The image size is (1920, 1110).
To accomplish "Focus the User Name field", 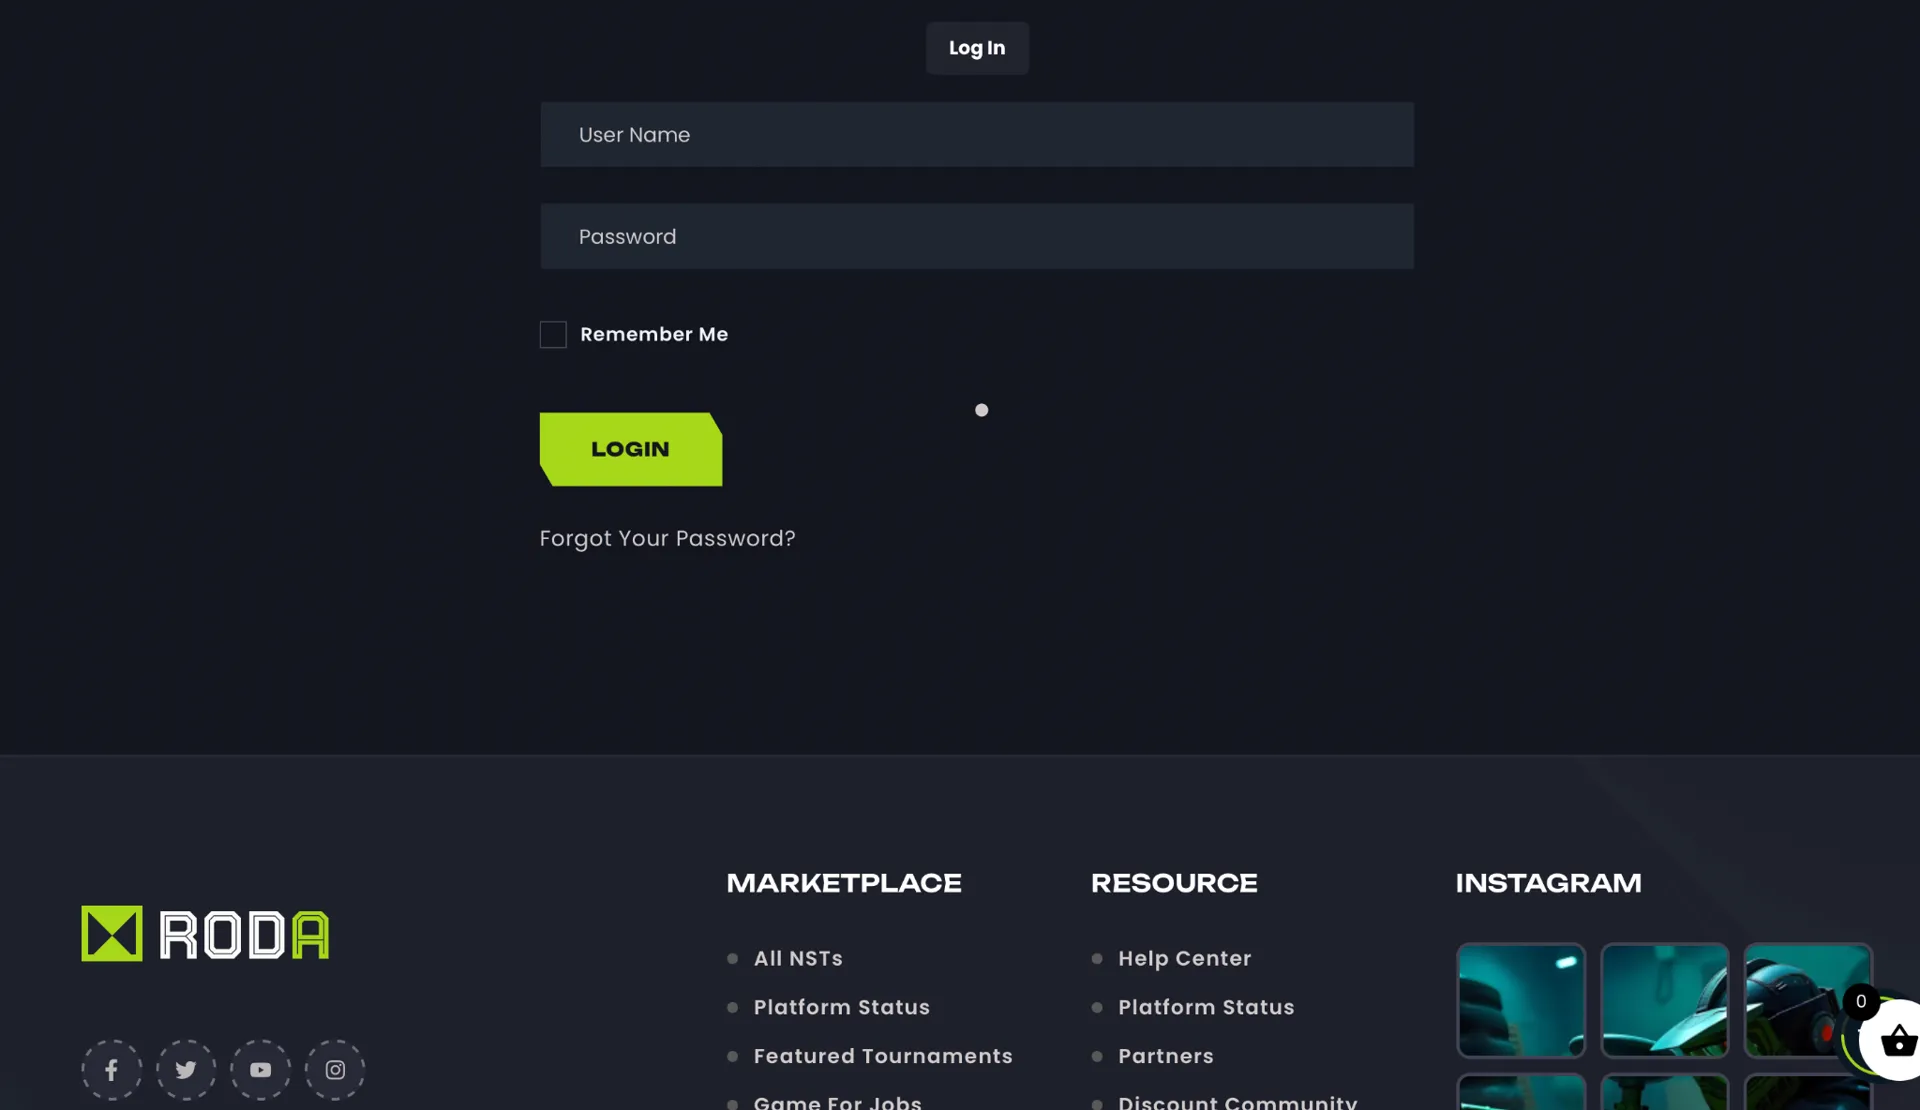I will pyautogui.click(x=977, y=135).
